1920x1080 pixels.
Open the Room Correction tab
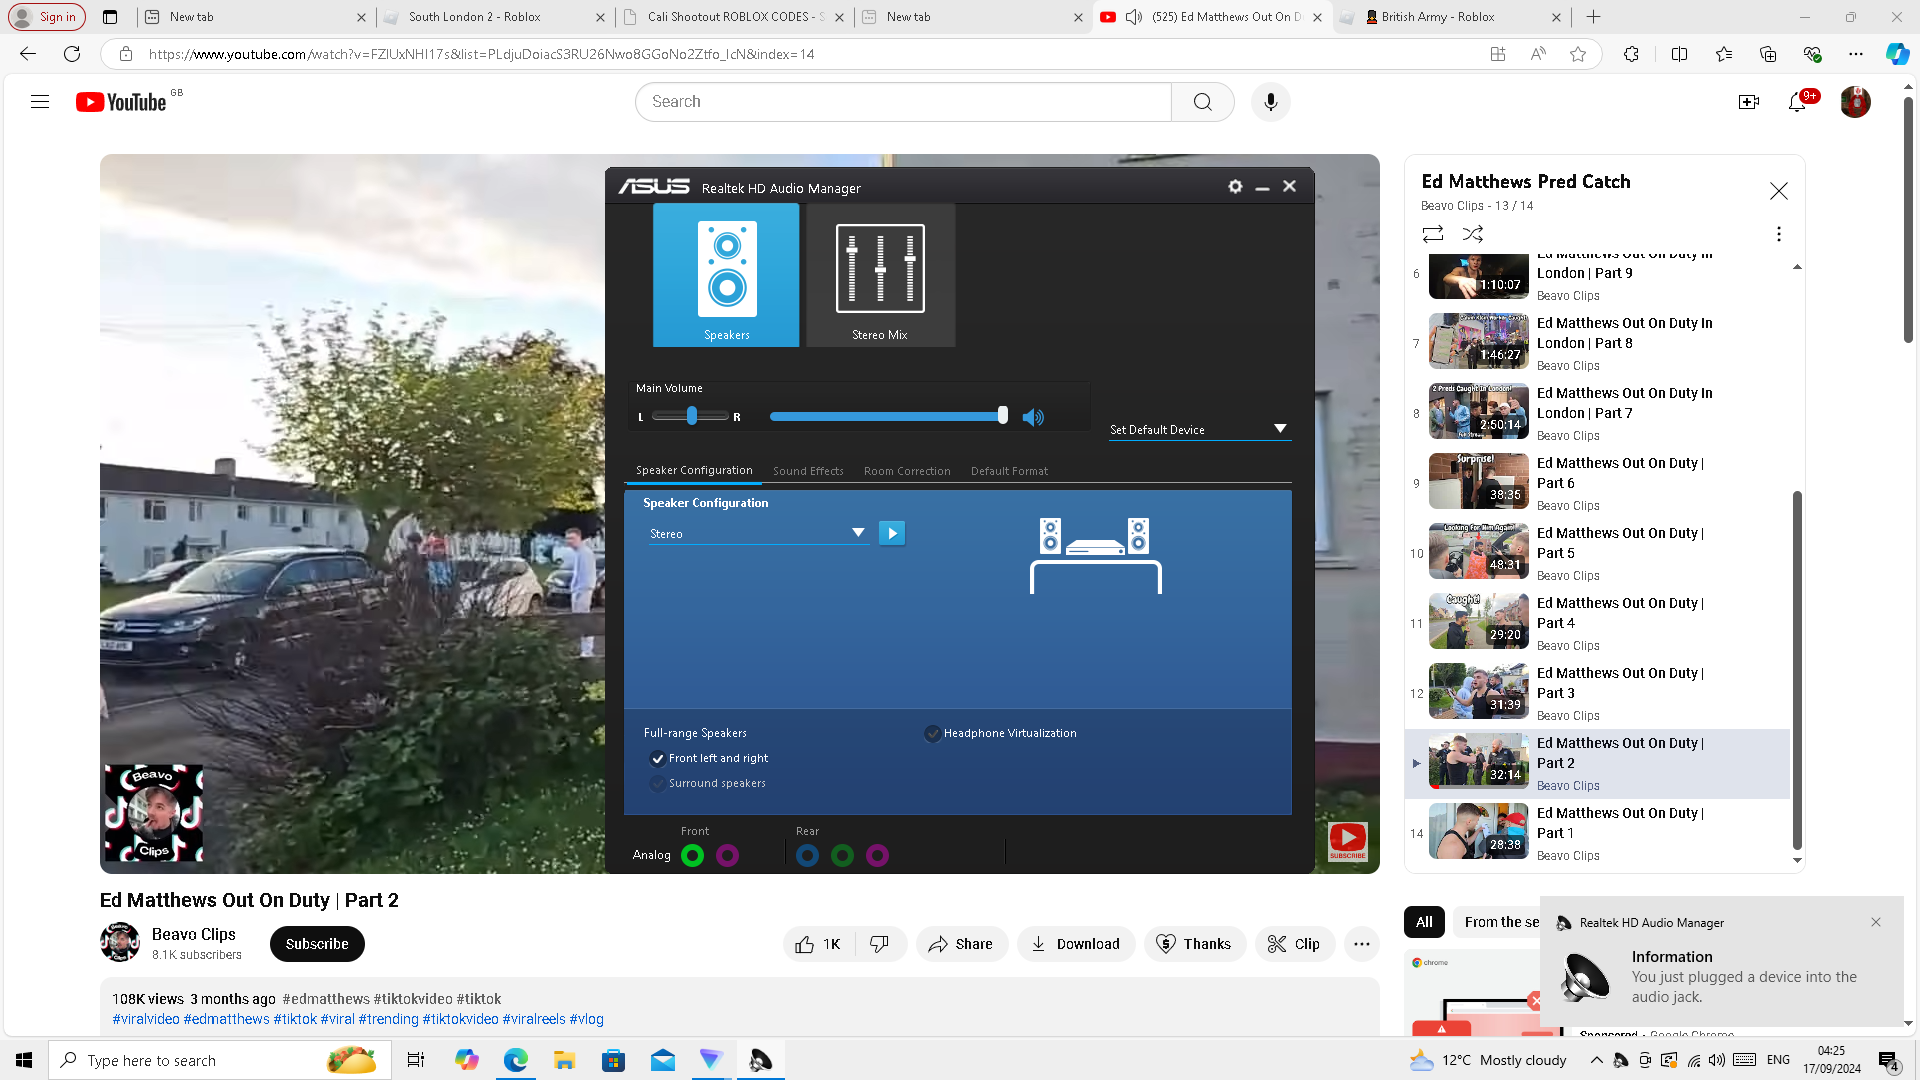point(907,471)
